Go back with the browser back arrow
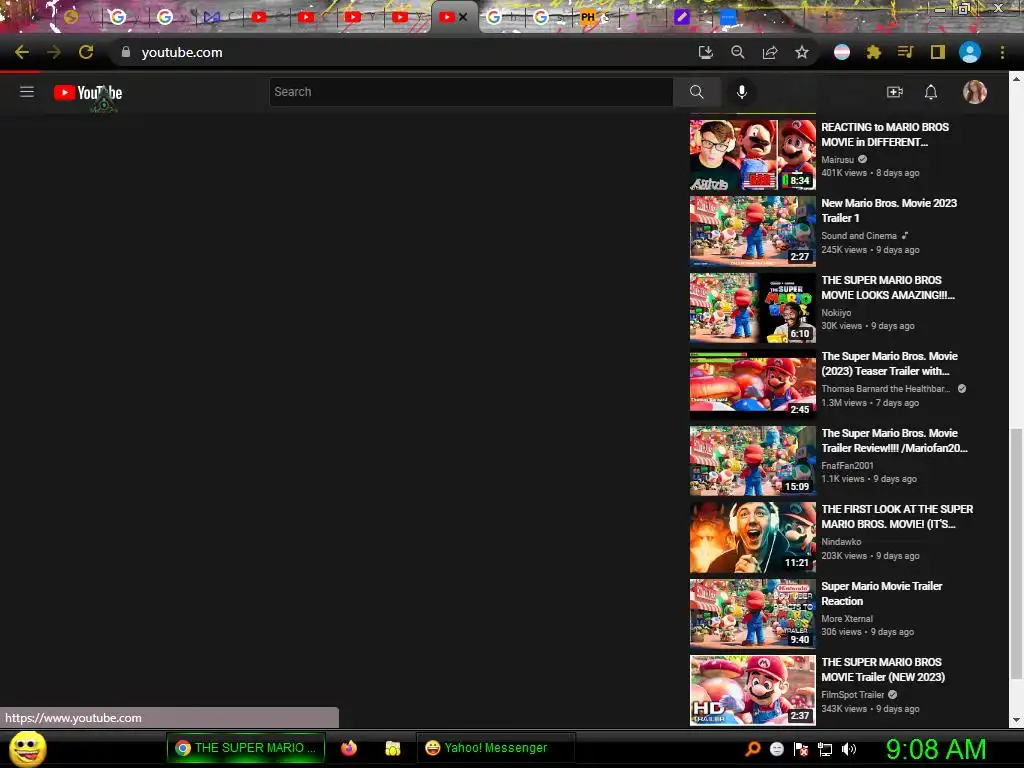This screenshot has width=1024, height=768. [x=22, y=52]
